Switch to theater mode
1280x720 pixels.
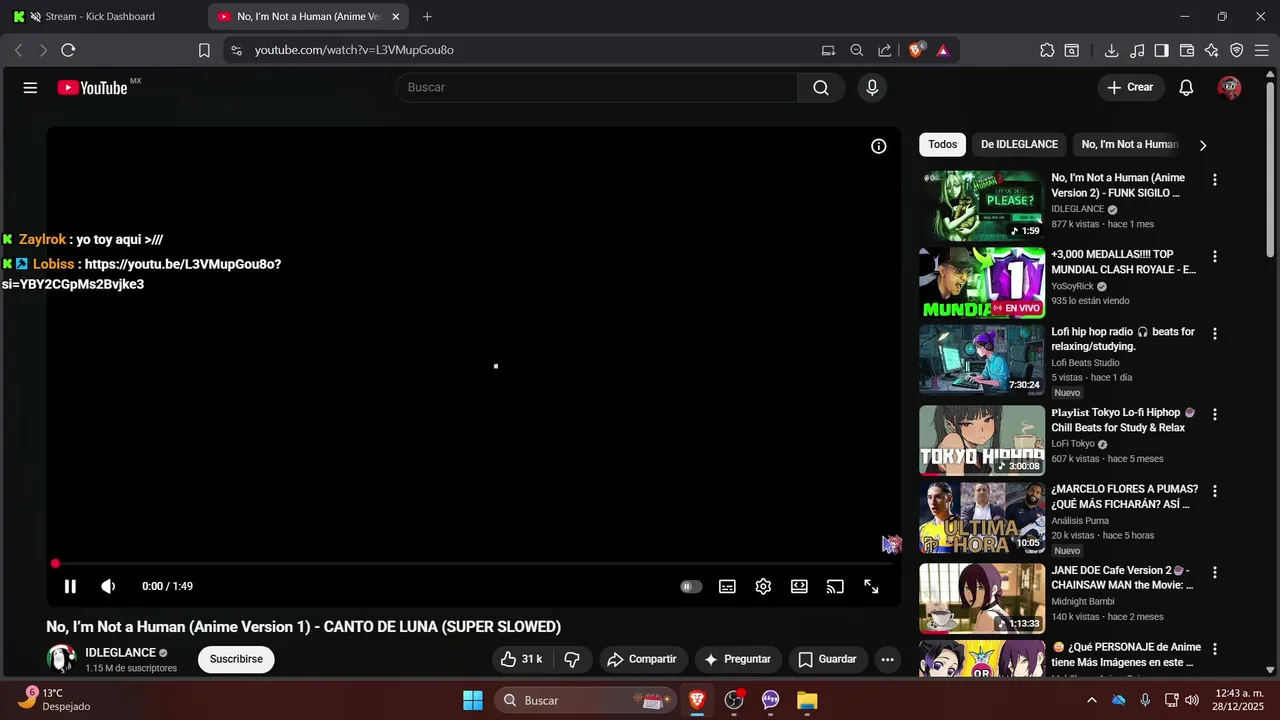coord(799,587)
